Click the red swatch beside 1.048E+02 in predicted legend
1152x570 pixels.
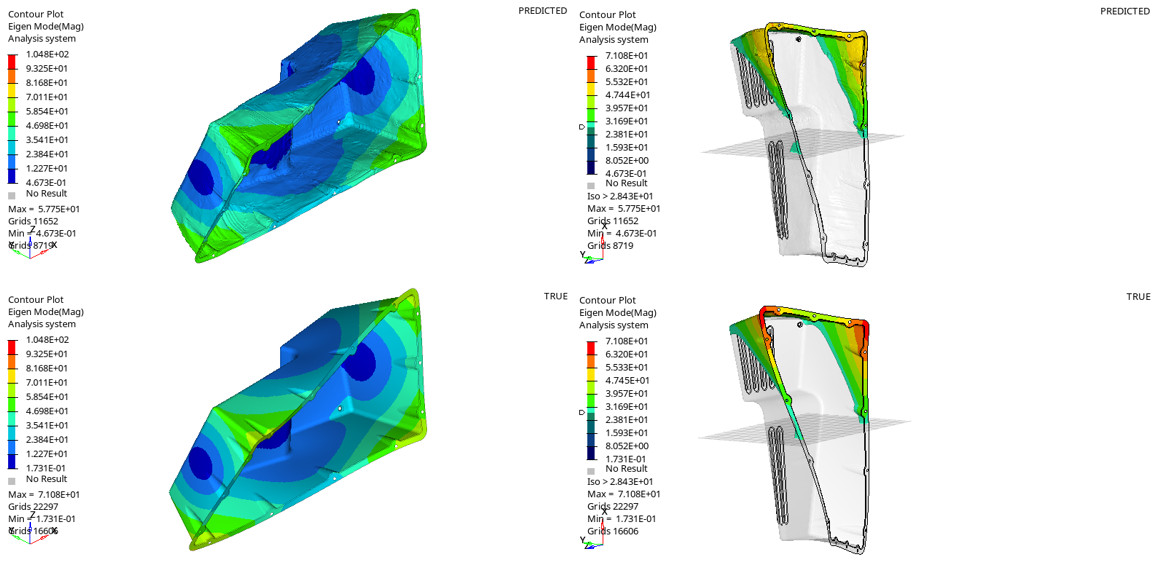tap(13, 61)
